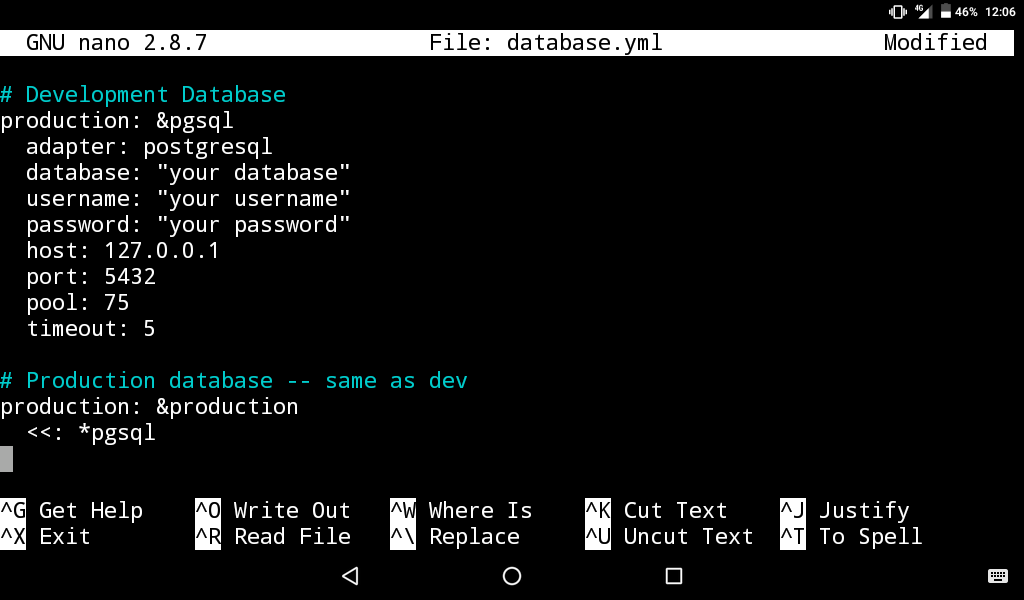The width and height of the screenshot is (1024, 600).
Task: Click the Modified indicator in title bar
Action: point(934,42)
